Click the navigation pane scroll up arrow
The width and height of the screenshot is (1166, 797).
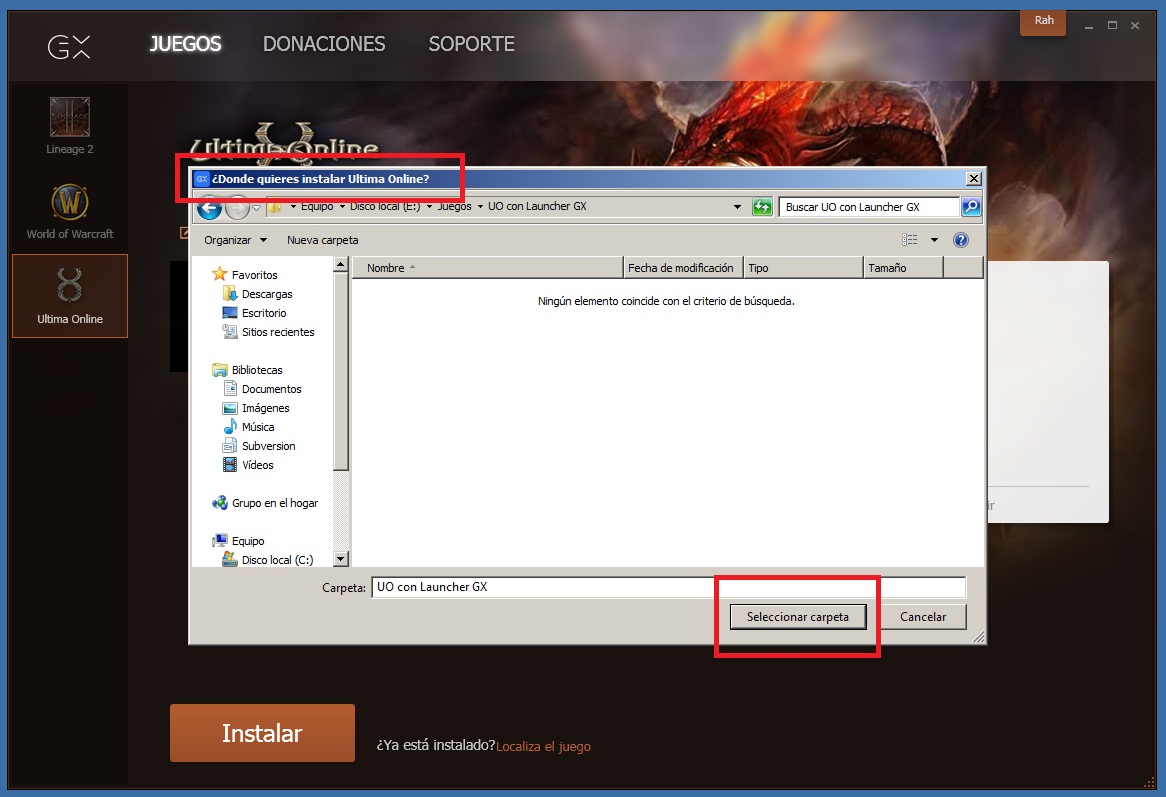341,265
